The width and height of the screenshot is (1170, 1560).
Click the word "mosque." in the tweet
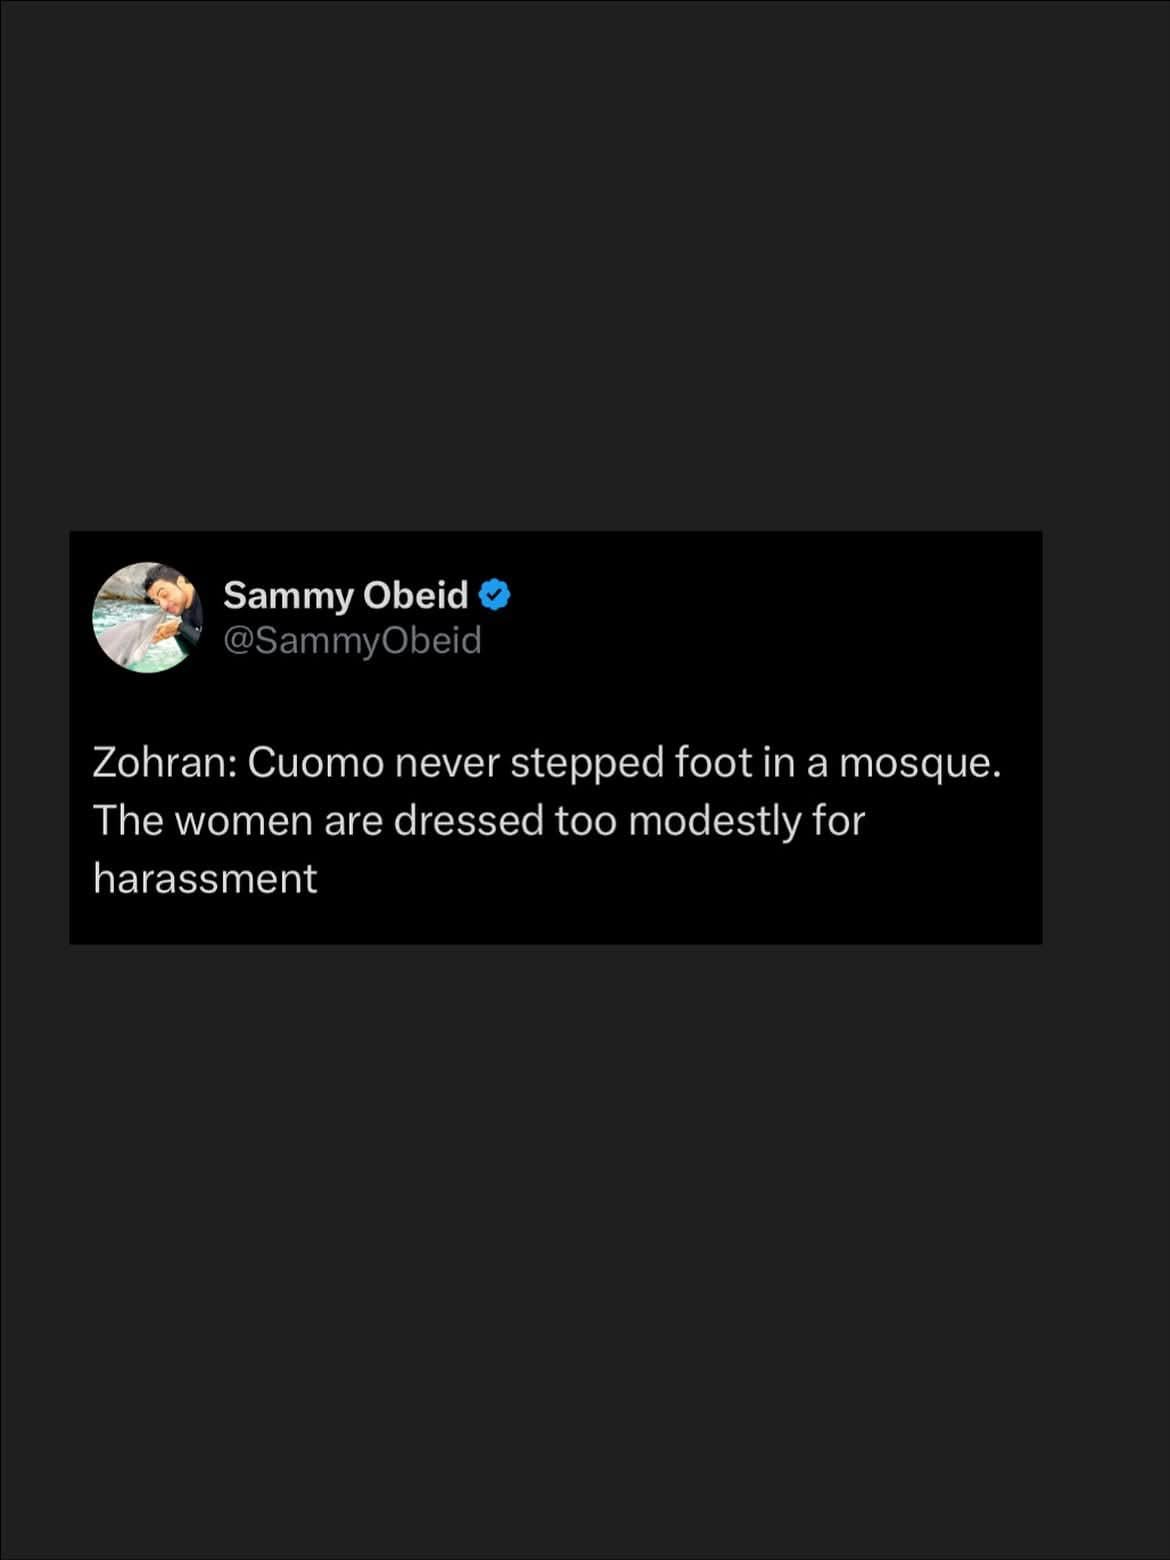919,763
